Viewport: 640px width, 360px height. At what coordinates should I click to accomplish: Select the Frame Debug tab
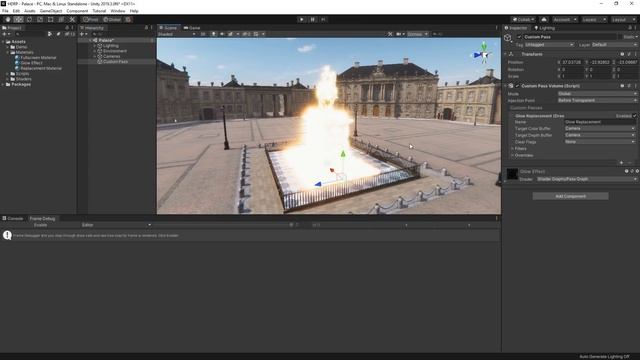pos(42,218)
